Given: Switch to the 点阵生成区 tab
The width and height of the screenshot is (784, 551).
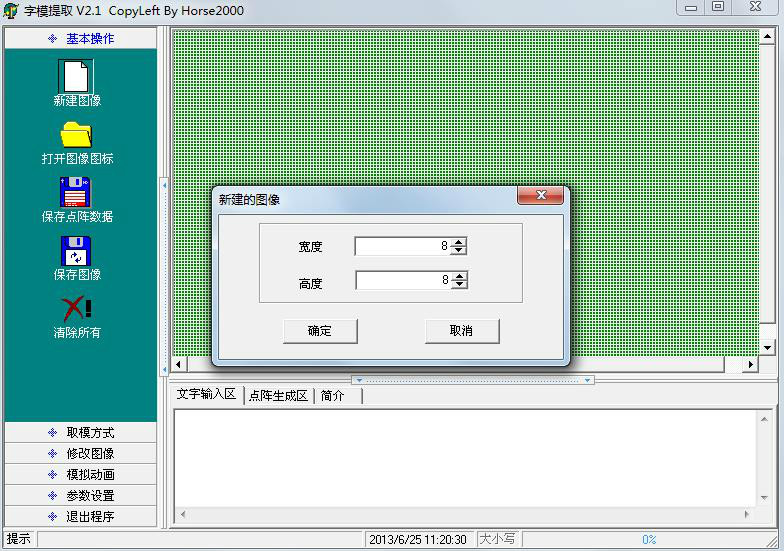Looking at the screenshot, I should (x=278, y=396).
